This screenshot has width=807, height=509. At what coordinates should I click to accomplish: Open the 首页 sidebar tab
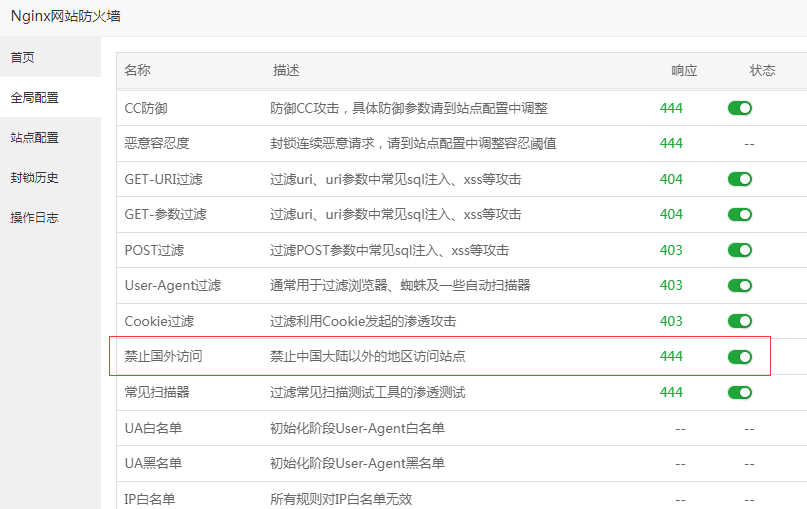50,57
